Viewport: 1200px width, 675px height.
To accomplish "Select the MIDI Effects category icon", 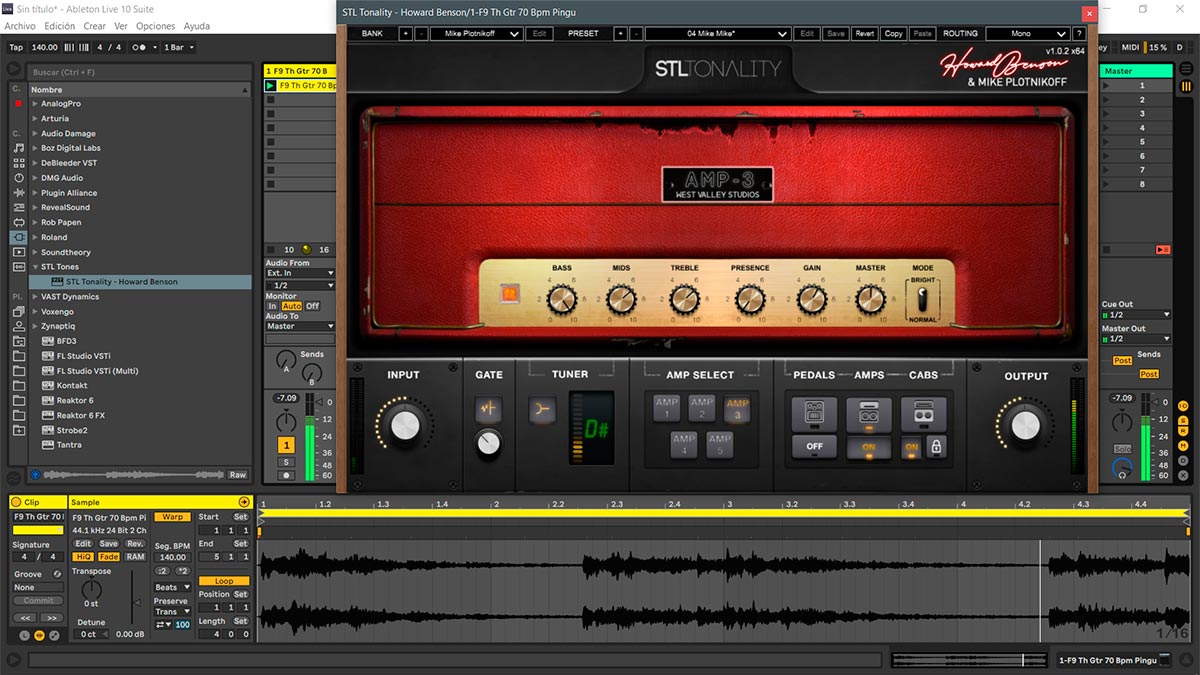I will 18,207.
